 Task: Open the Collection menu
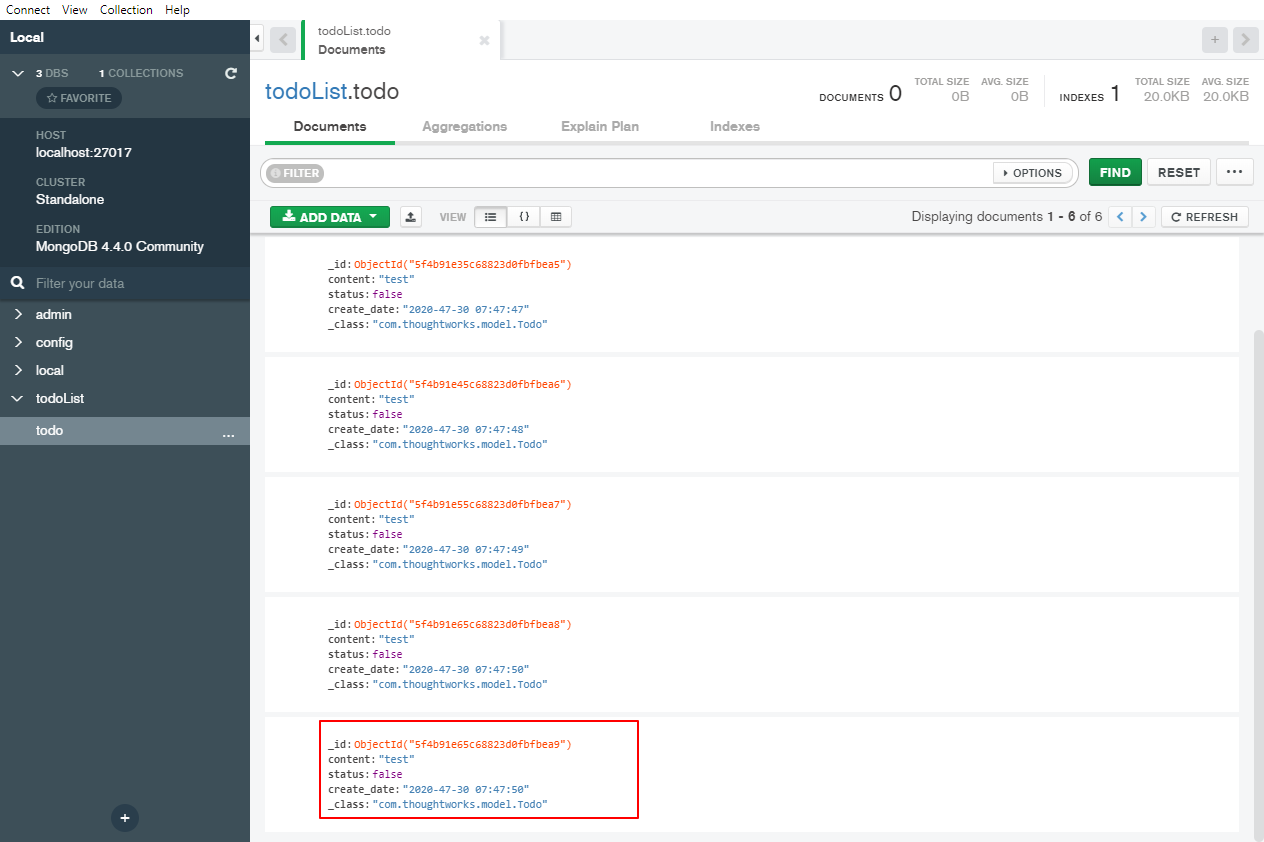tap(126, 9)
